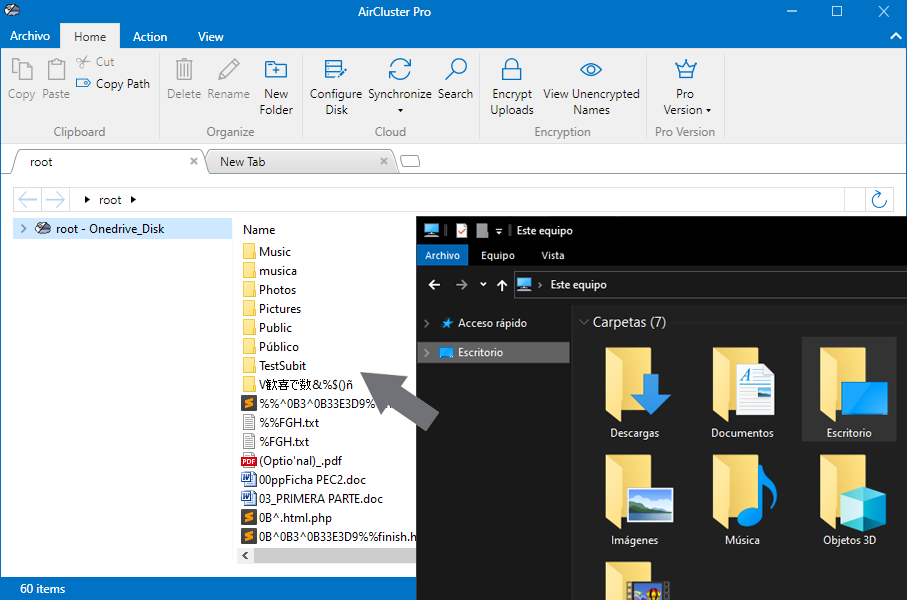Viewport: 907px width, 600px height.
Task: Click up arrow in Este equipo window
Action: click(x=502, y=285)
